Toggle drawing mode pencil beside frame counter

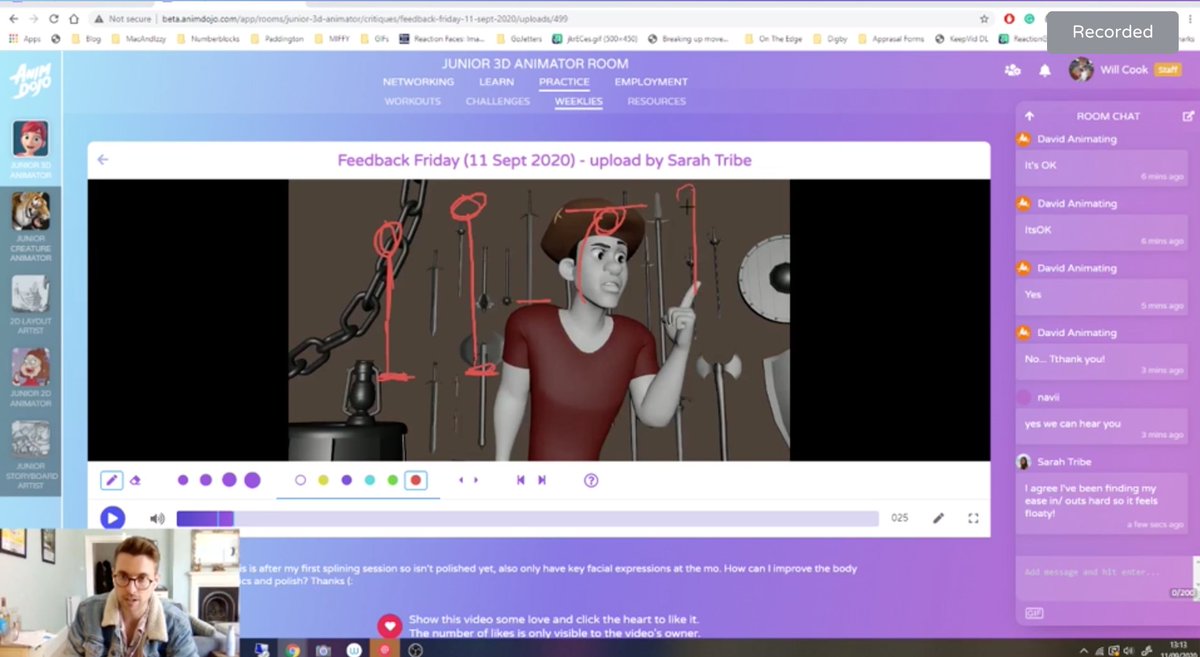point(938,518)
